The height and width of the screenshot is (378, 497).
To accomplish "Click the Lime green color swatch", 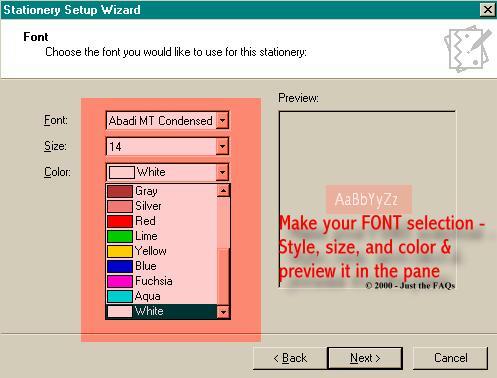I will 120,236.
